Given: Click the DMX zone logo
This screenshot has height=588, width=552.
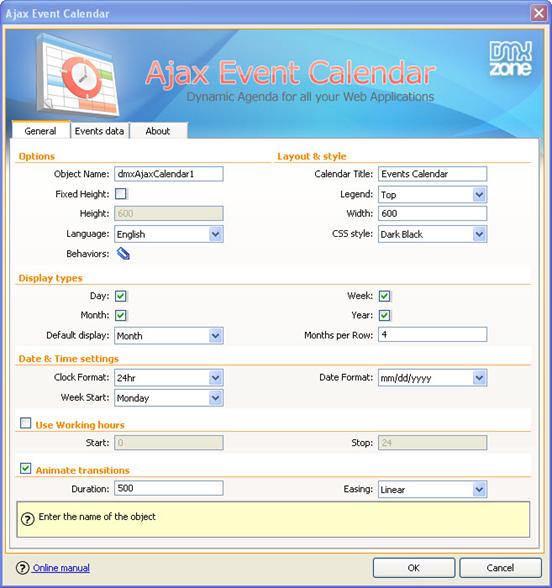Looking at the screenshot, I should click(x=510, y=58).
